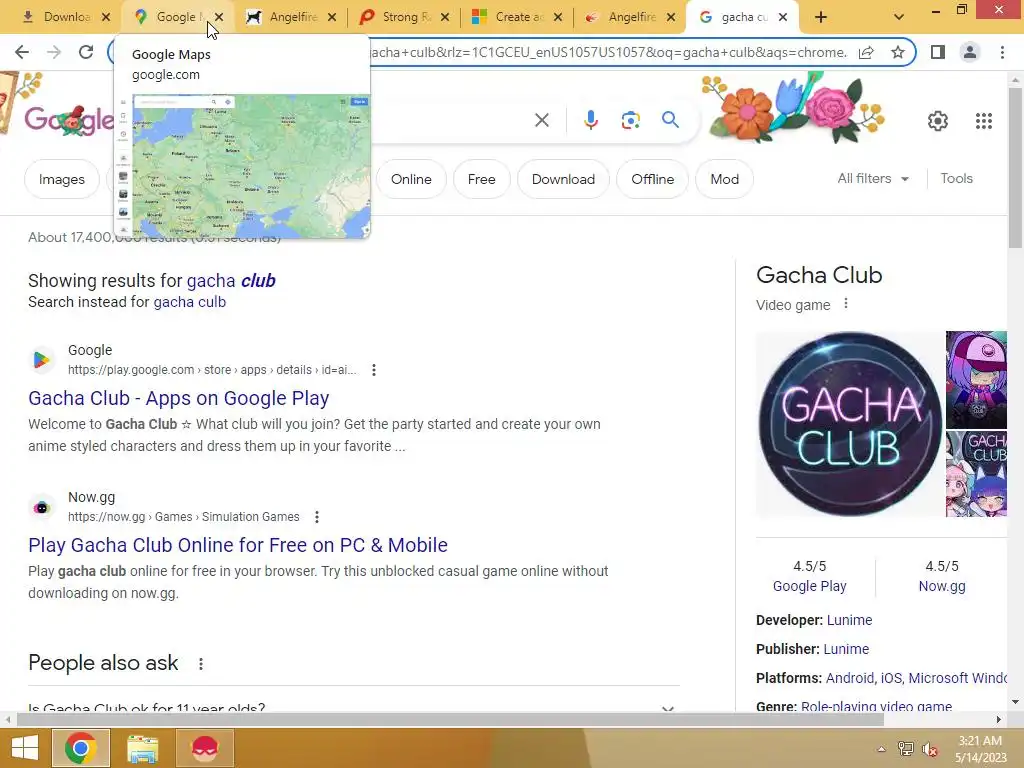Screen dimensions: 1024x768
Task: Search instead for gacha culb
Action: click(x=189, y=302)
